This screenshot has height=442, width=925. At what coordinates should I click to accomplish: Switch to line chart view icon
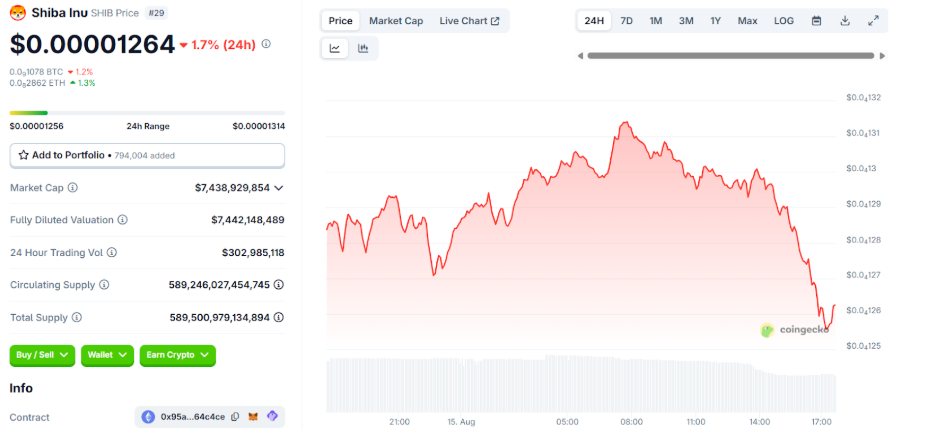click(x=334, y=48)
